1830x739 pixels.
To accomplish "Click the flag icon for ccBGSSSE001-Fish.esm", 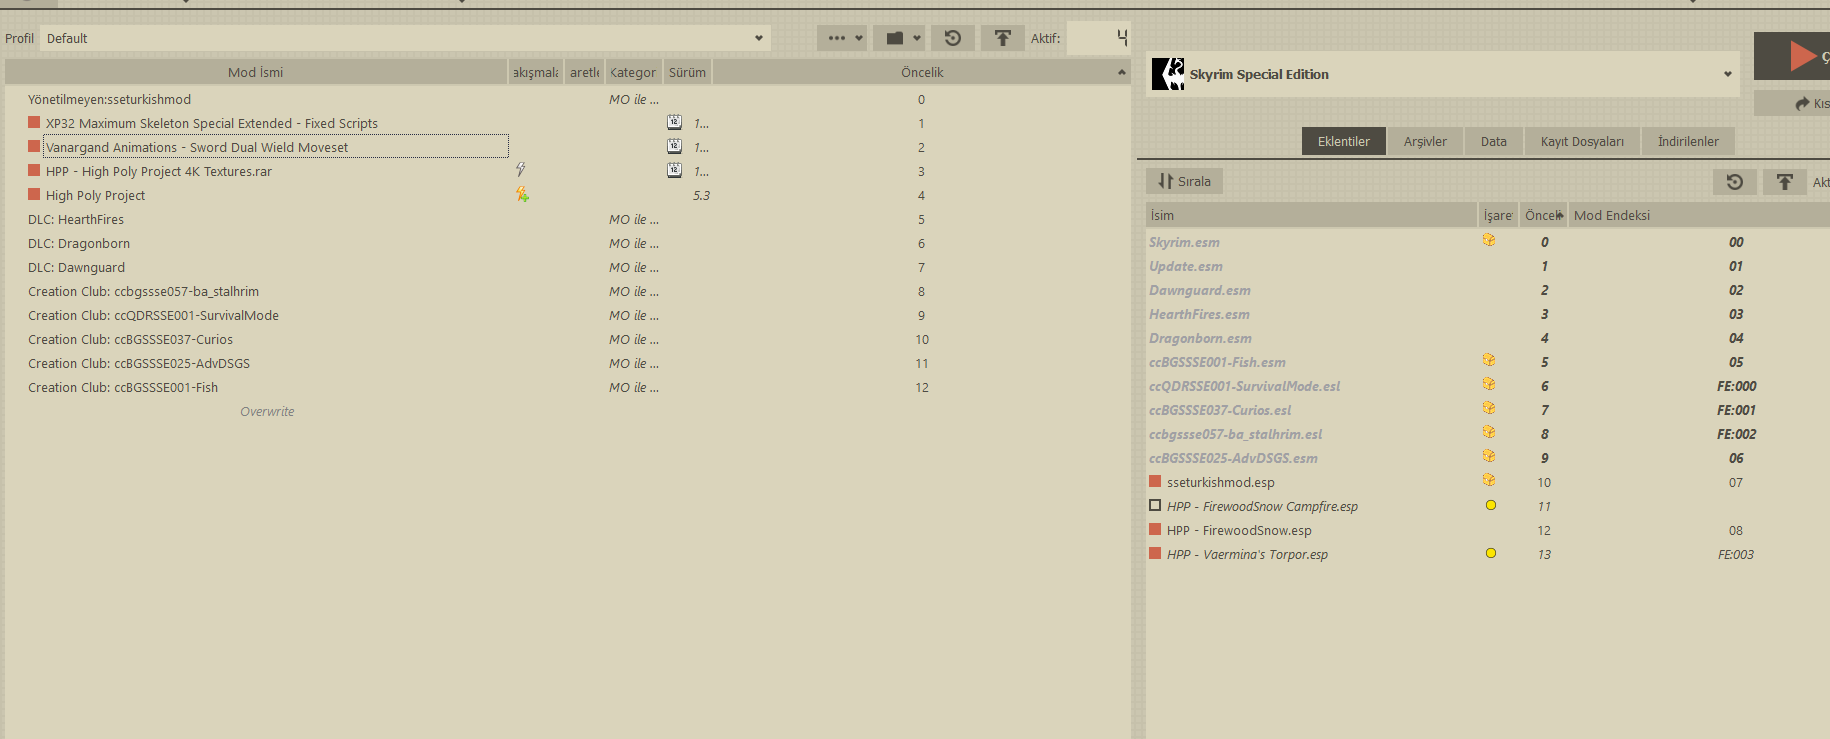I will point(1489,360).
